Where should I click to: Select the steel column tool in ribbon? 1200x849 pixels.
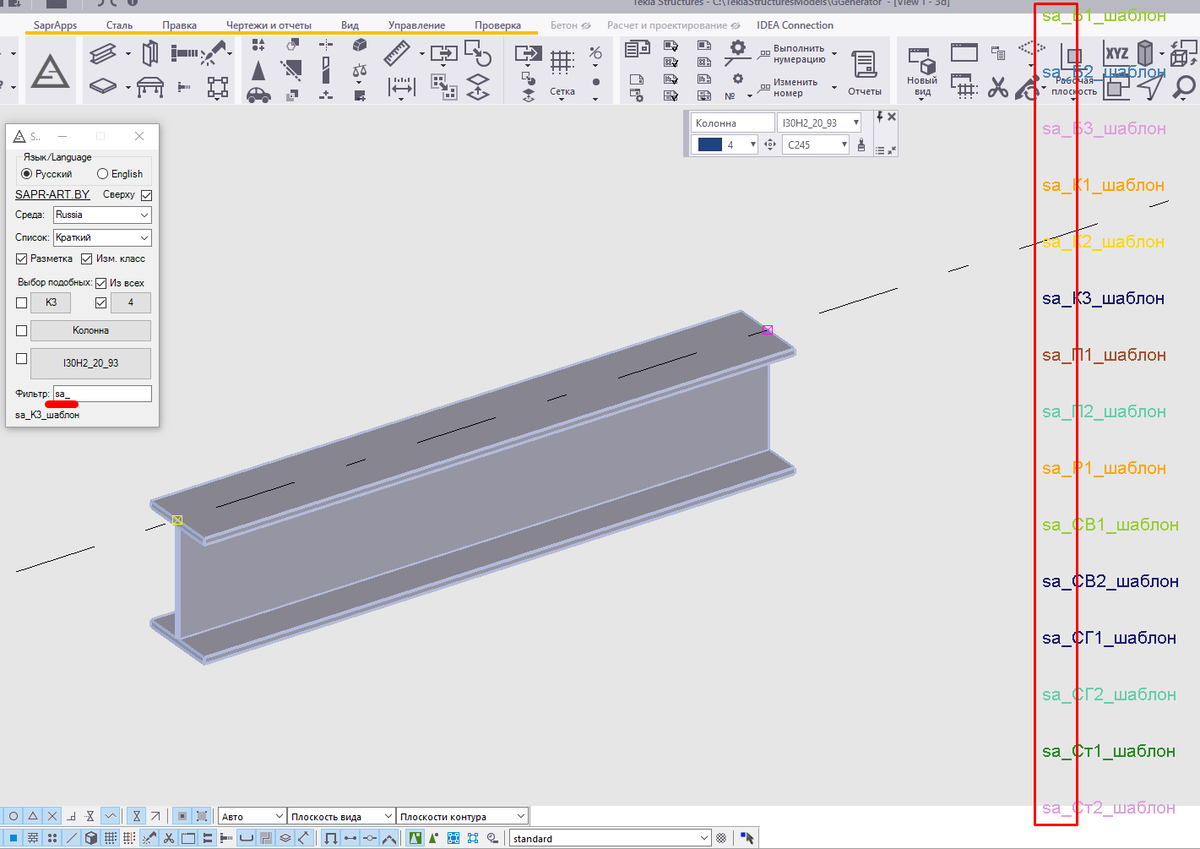point(151,52)
